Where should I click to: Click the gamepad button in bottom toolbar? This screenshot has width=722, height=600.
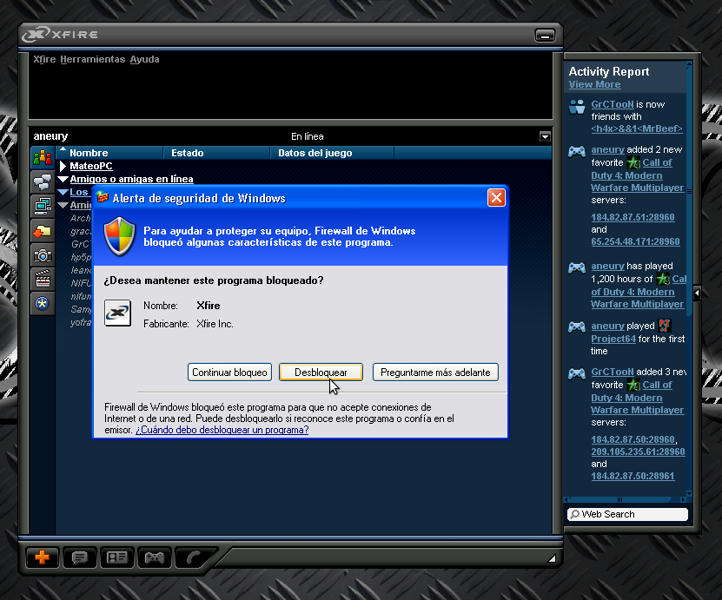(154, 558)
